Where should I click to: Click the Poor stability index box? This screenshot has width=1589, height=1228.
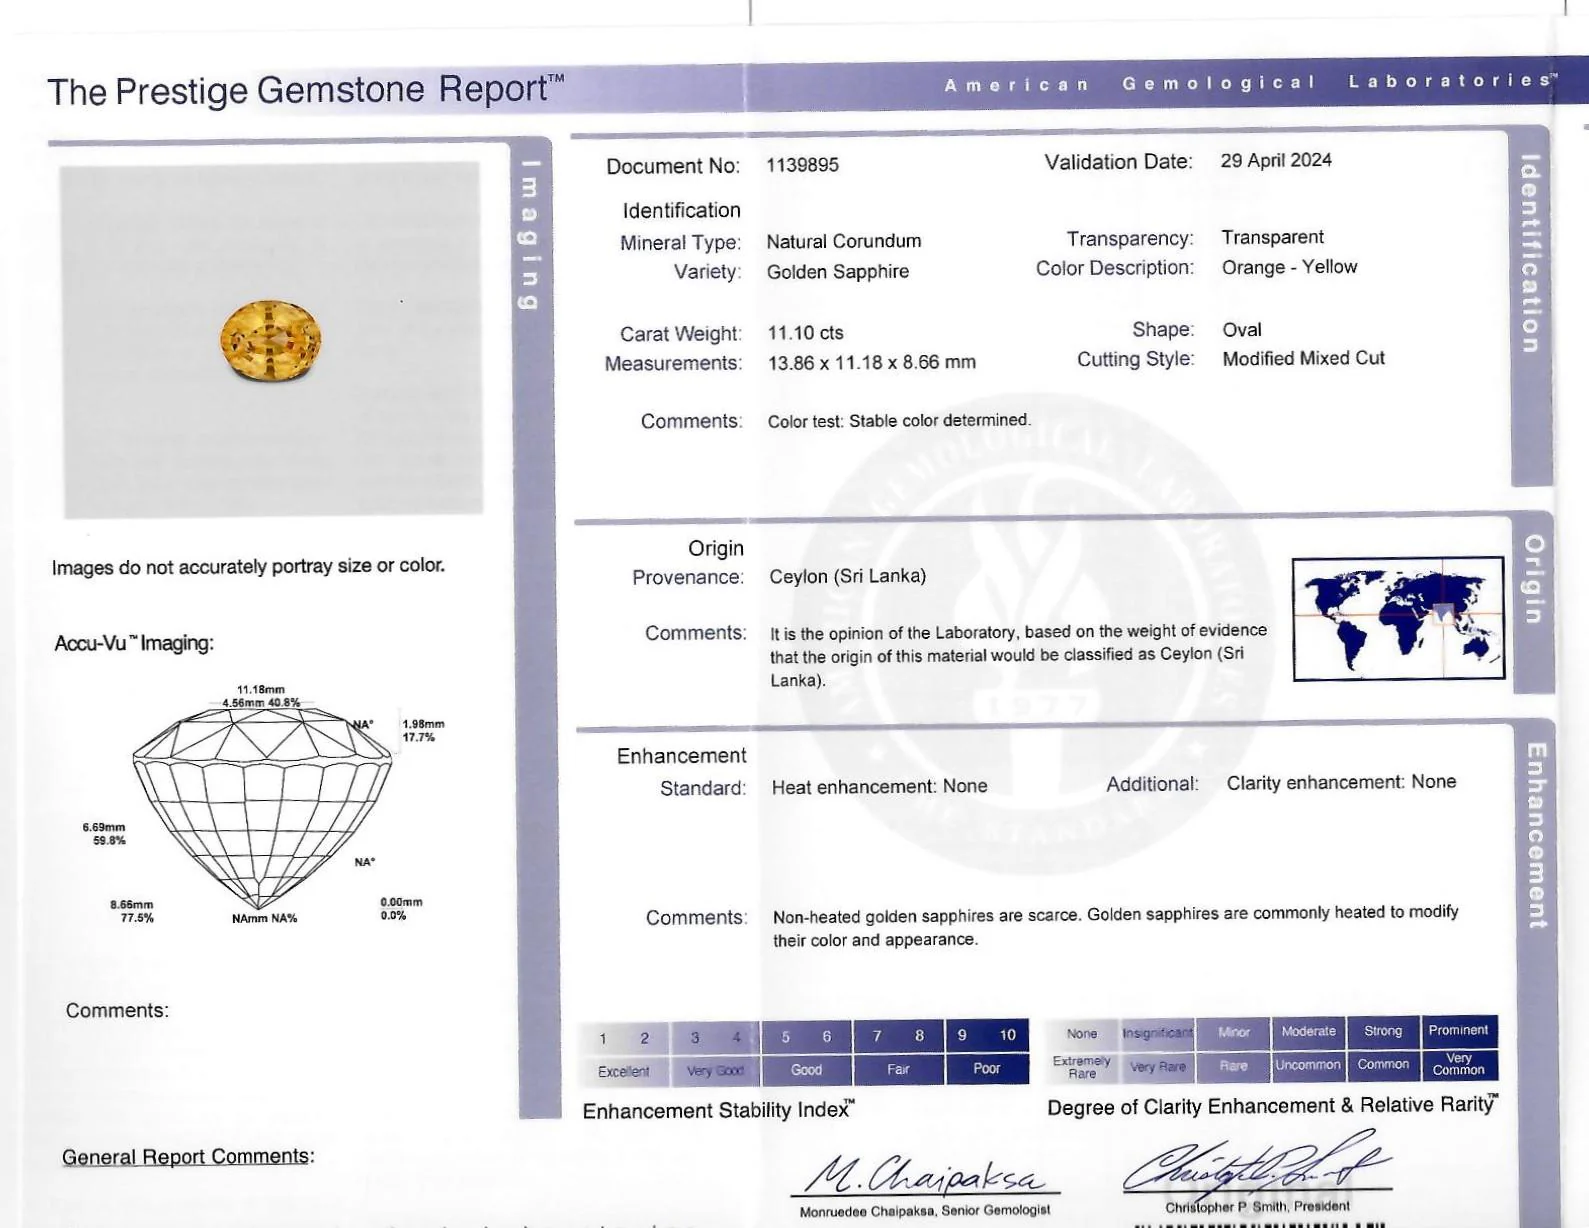click(987, 1068)
